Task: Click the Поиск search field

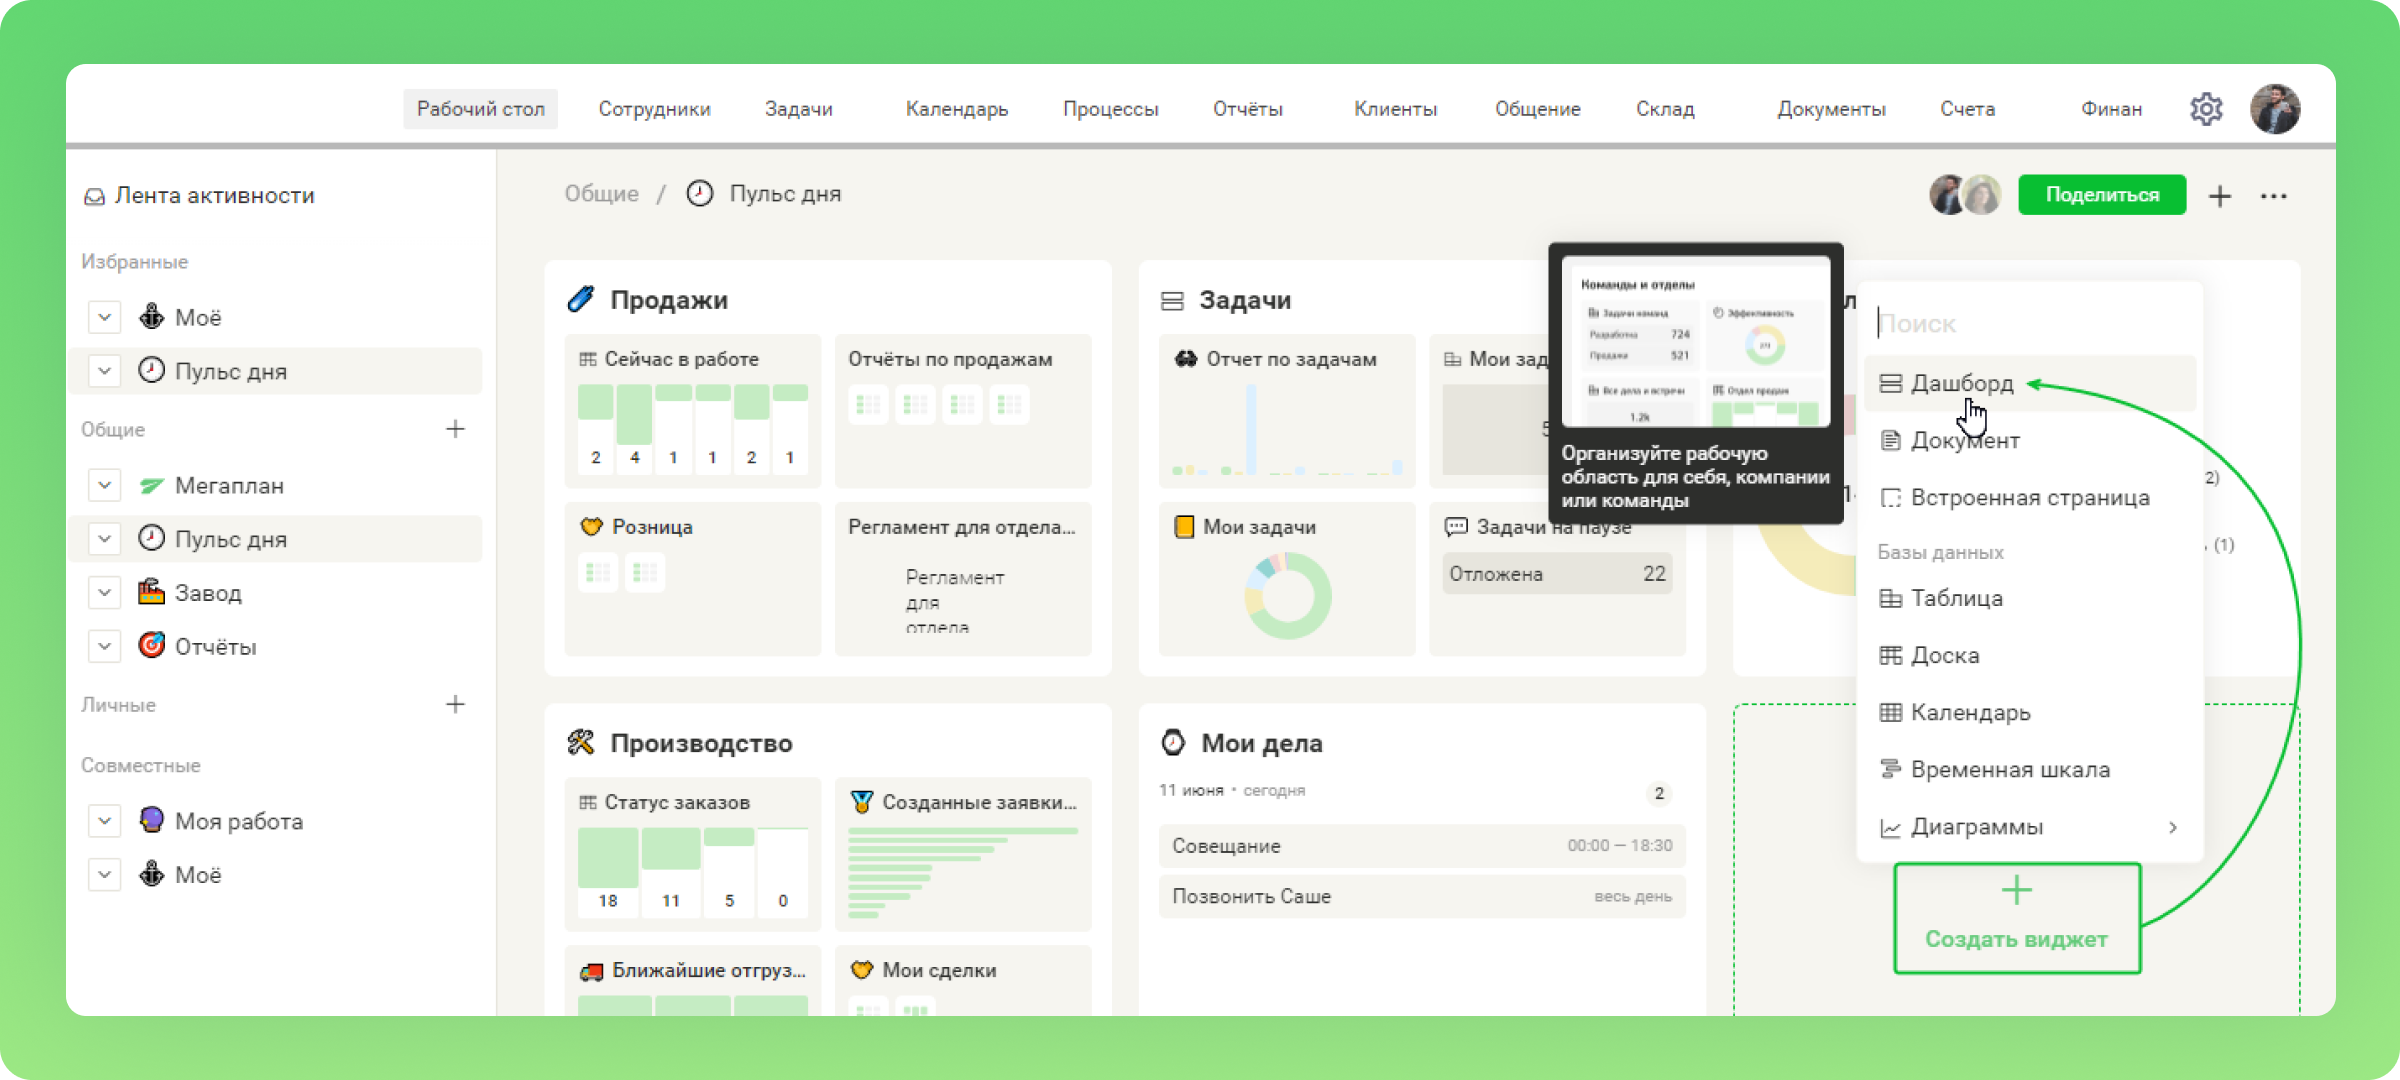Action: [x=2030, y=323]
